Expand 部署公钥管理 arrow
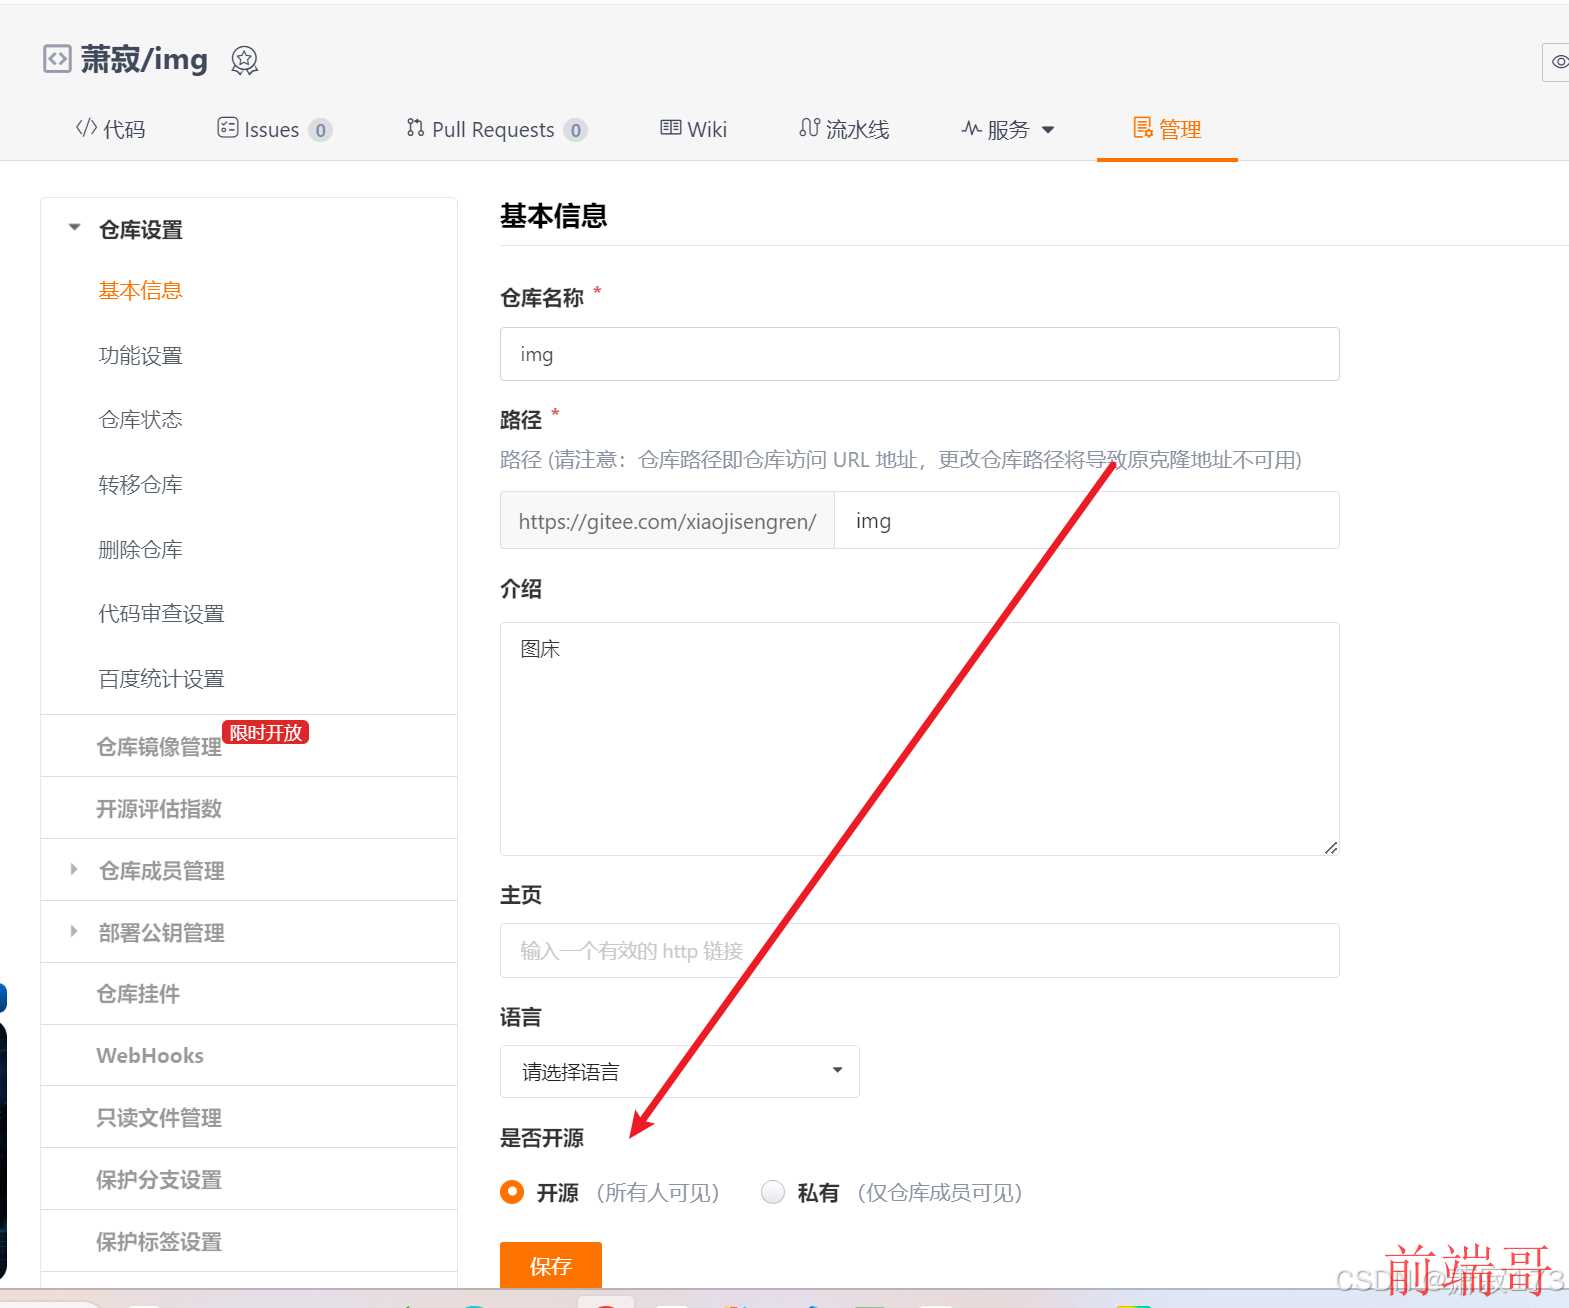 point(73,932)
